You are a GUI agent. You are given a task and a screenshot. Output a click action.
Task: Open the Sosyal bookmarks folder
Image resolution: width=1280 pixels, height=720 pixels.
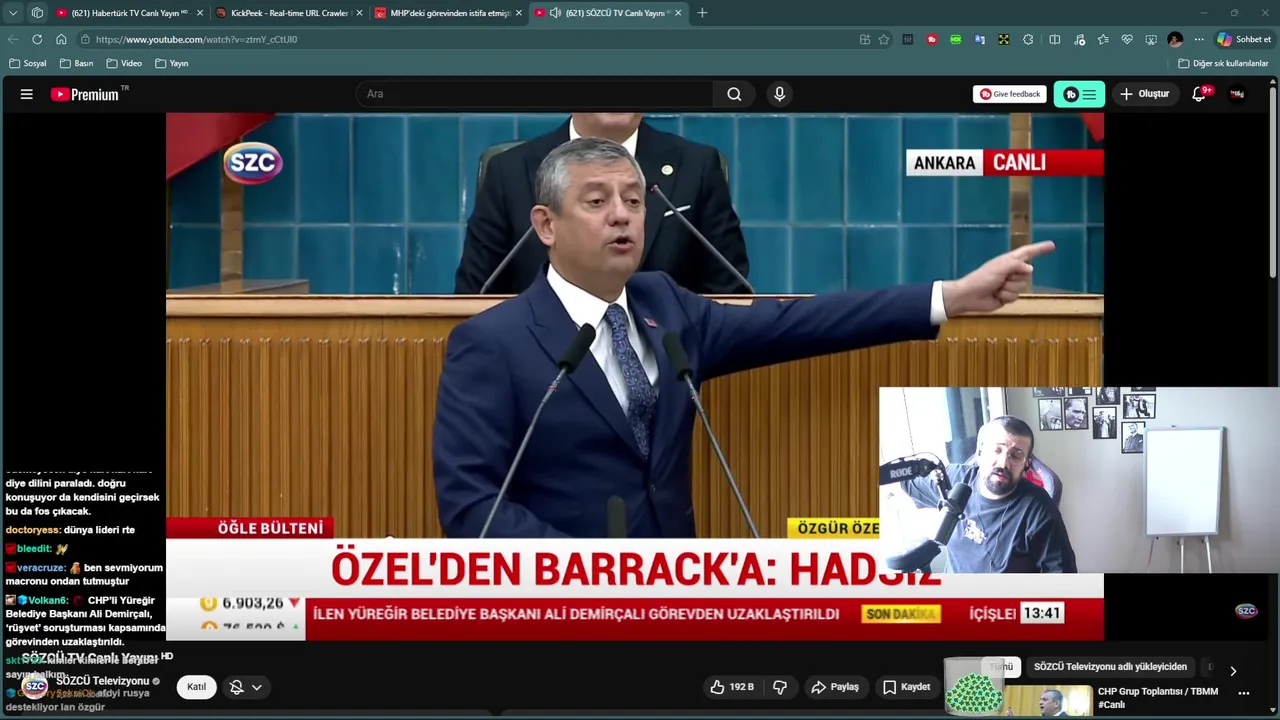click(x=28, y=63)
